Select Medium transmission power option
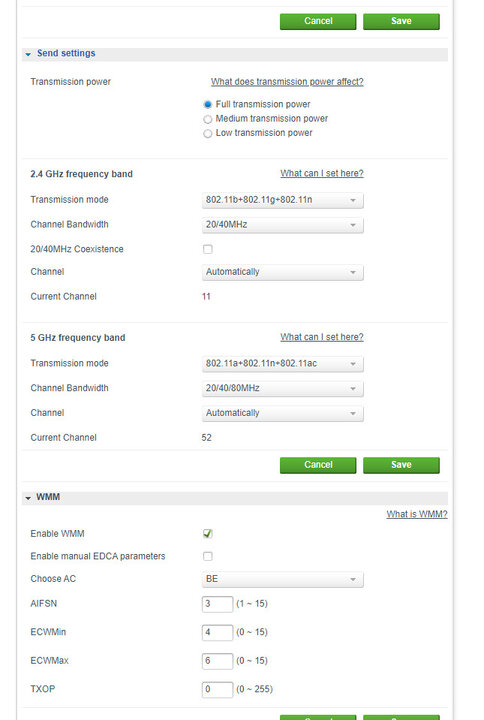This screenshot has width=484, height=720. point(208,119)
